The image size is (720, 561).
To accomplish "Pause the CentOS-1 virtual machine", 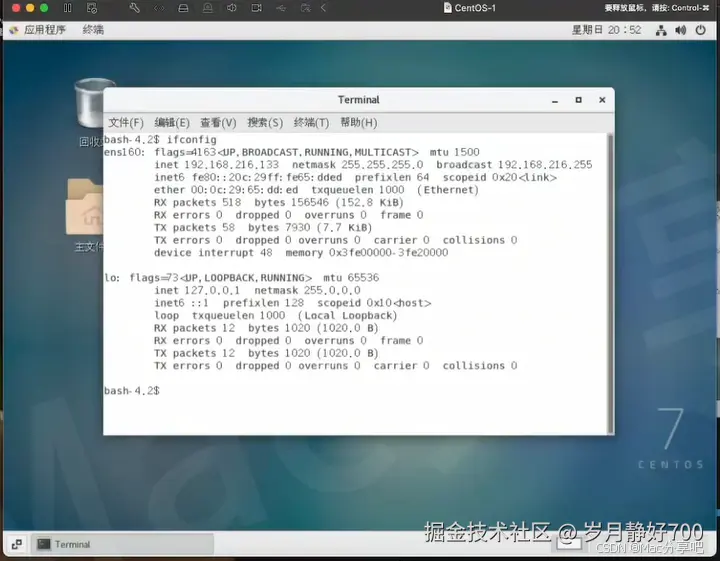I will [68, 8].
